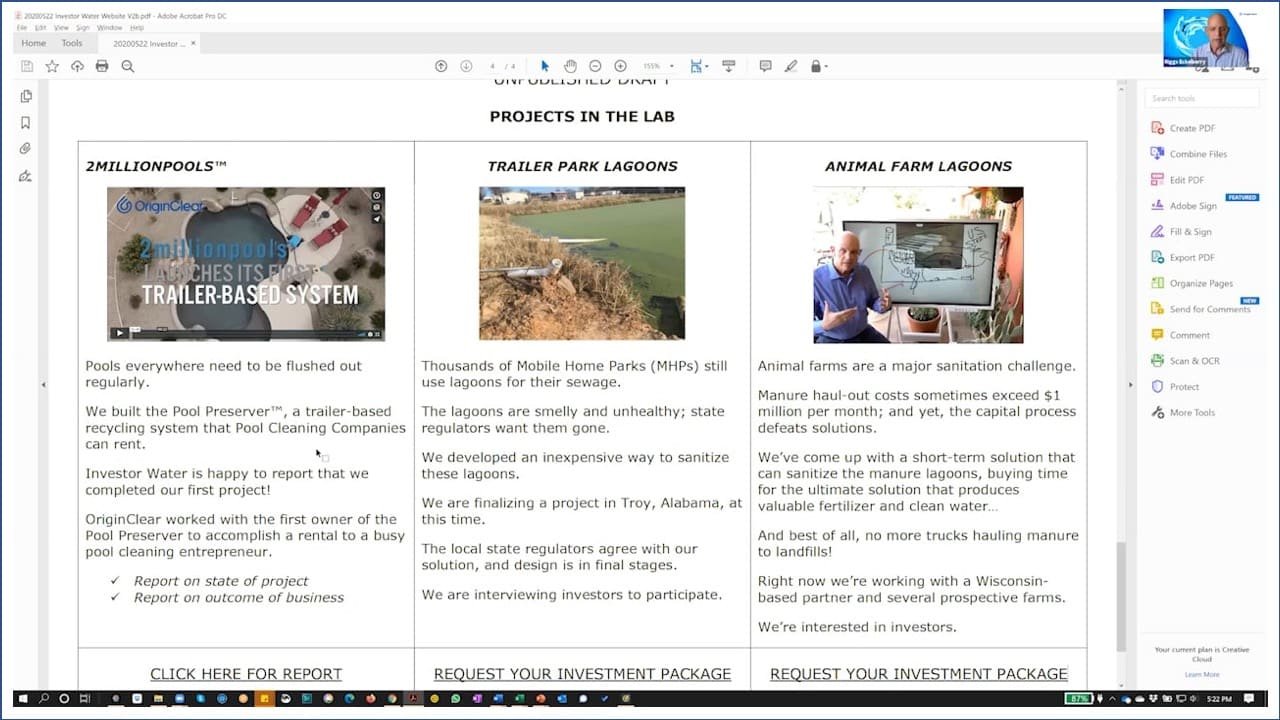Click the Search tools field
This screenshot has height=720, width=1280.
pos(1202,98)
